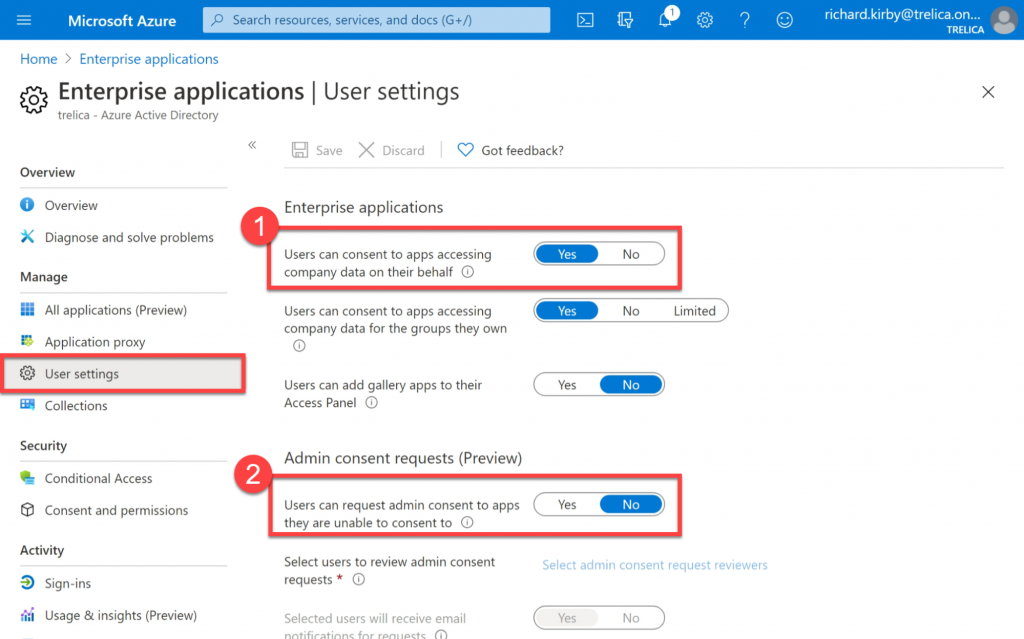
Task: Discard the unsaved user settings
Action: click(392, 150)
